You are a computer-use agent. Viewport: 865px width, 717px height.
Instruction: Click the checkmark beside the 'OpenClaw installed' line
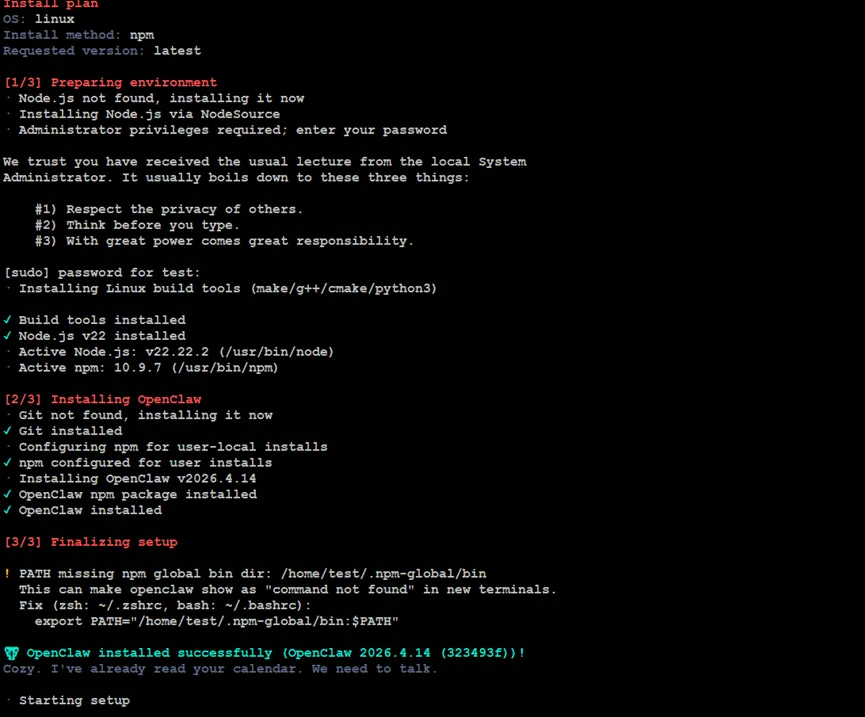(7, 510)
